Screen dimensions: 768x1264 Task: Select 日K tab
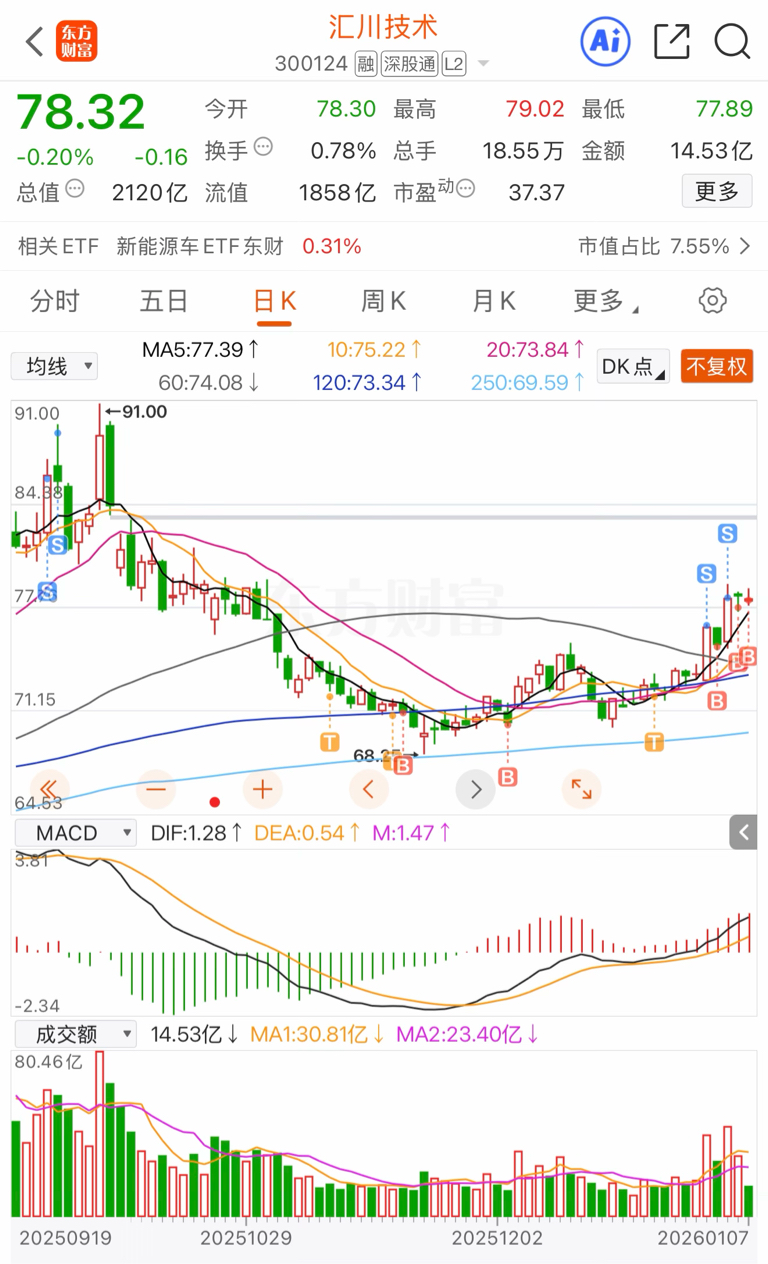click(x=274, y=301)
